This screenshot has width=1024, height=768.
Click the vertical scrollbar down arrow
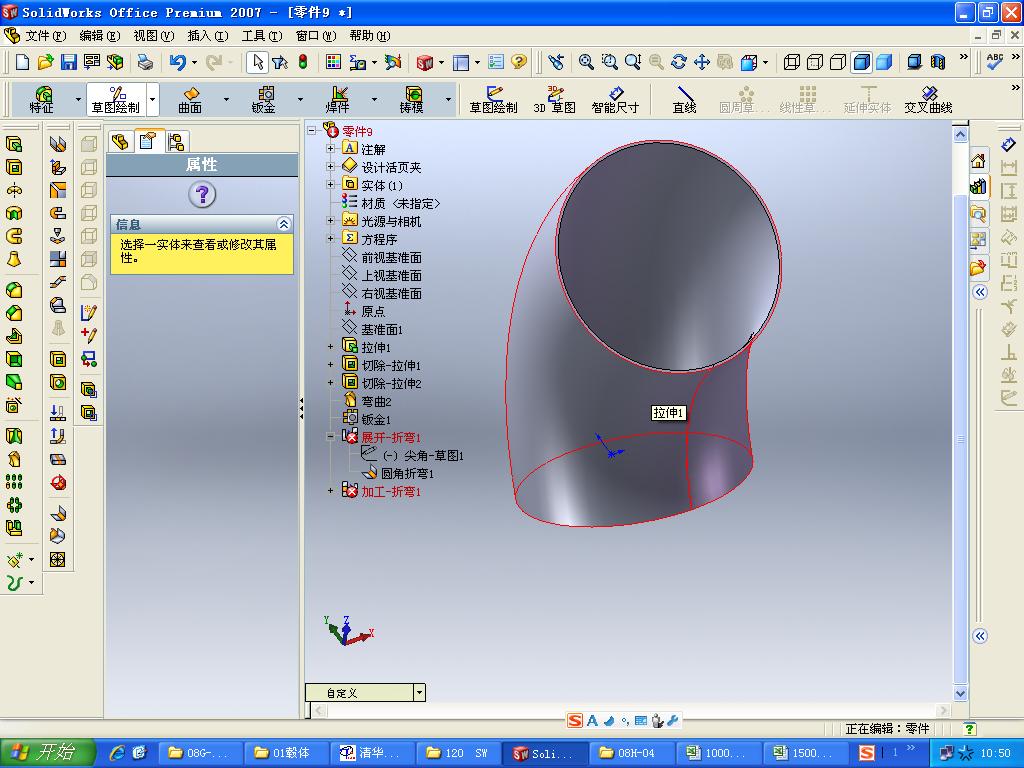click(x=960, y=693)
